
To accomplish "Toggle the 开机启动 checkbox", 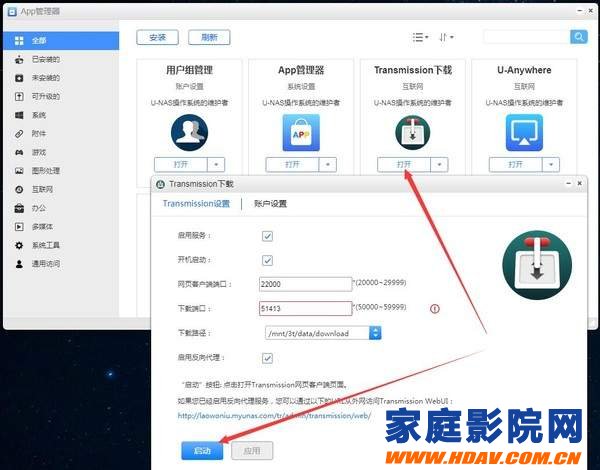I will tap(267, 261).
